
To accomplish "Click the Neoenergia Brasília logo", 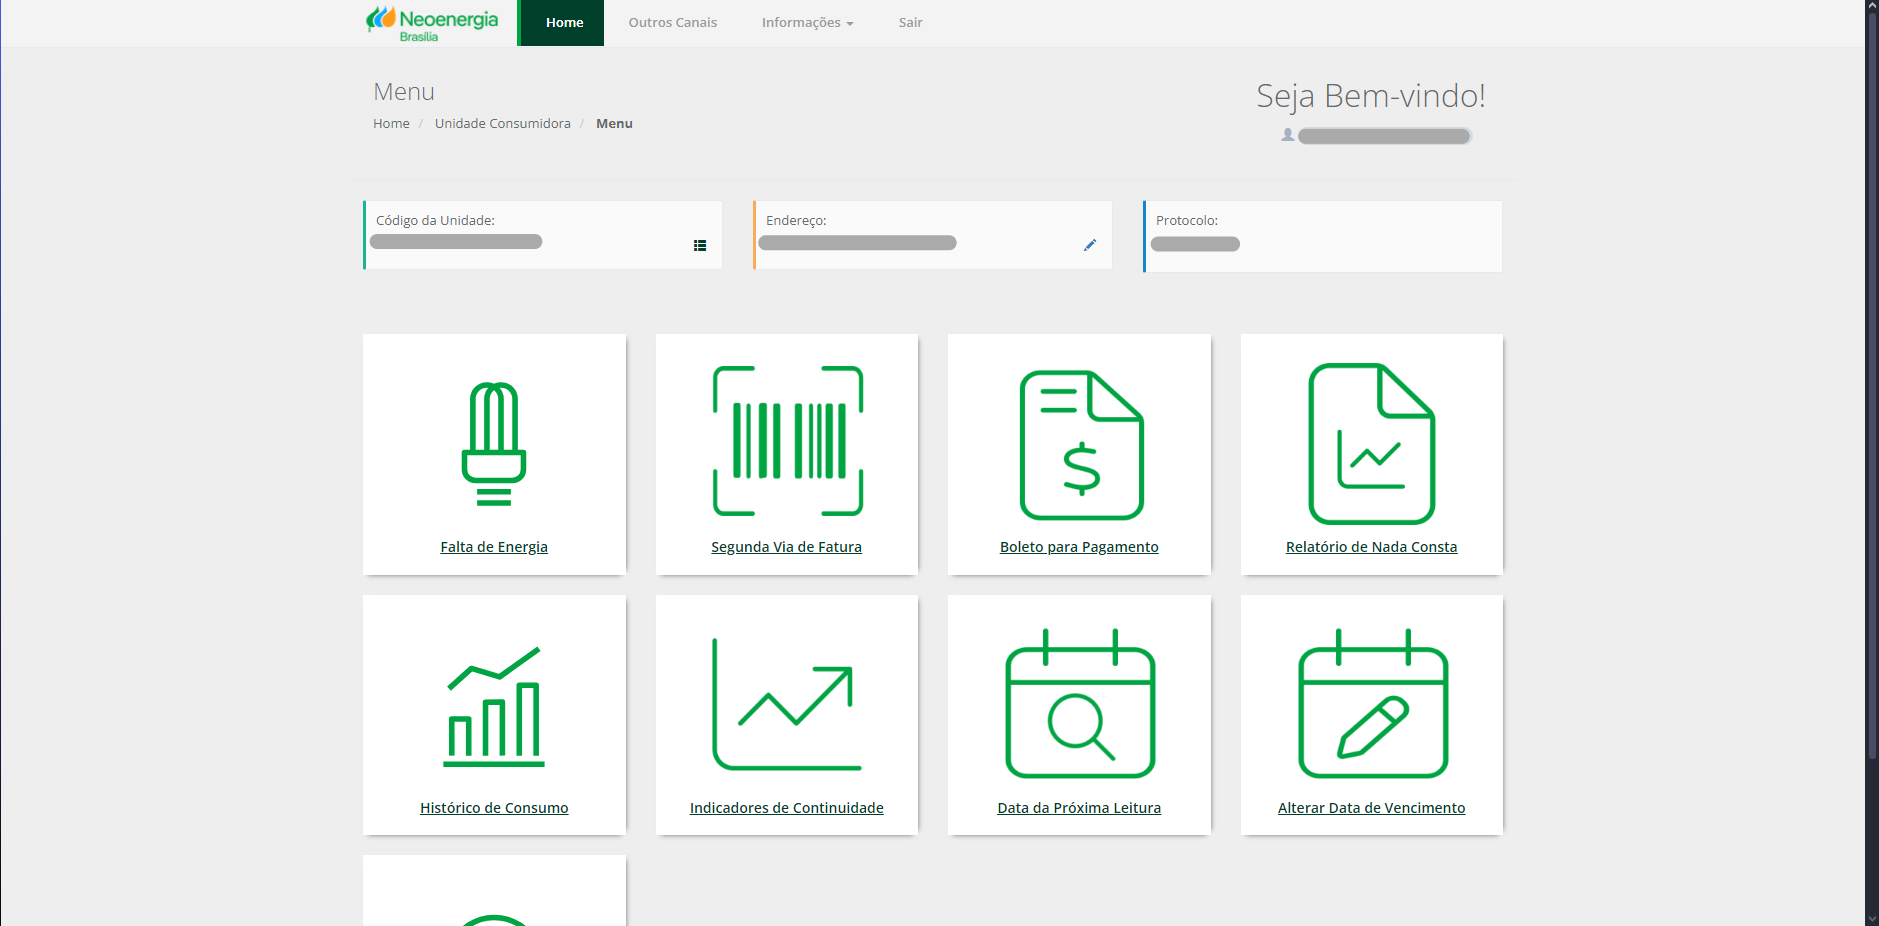I will pos(431,24).
